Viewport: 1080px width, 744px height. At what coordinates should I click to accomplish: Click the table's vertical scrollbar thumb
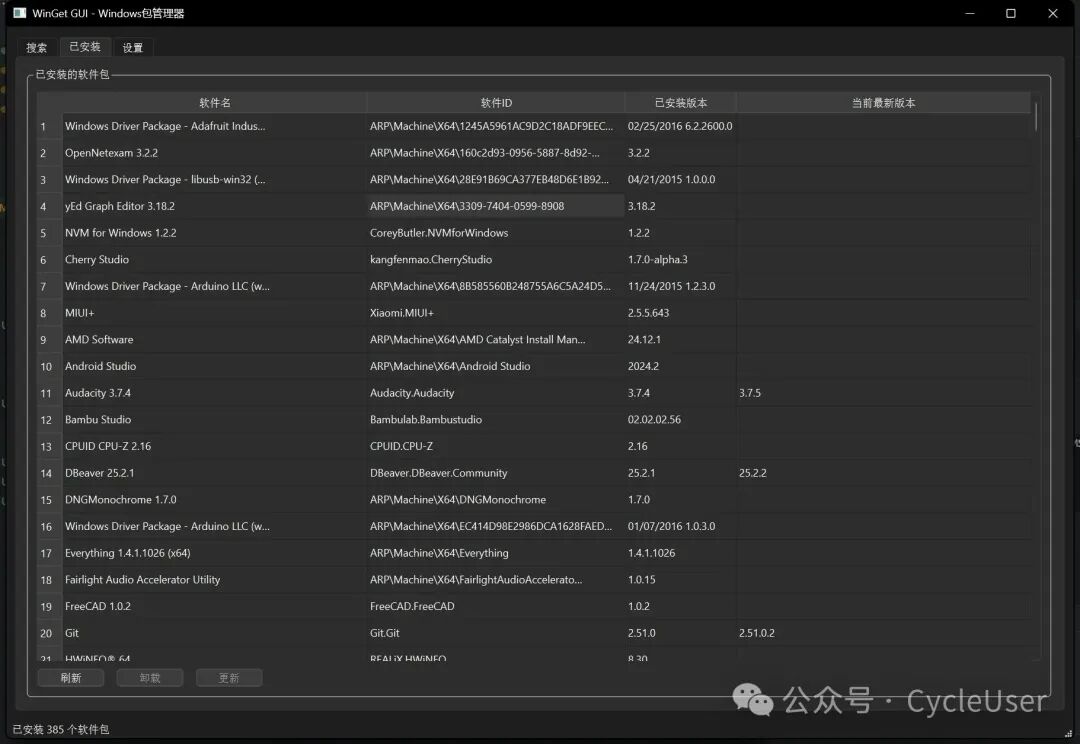[x=1035, y=116]
